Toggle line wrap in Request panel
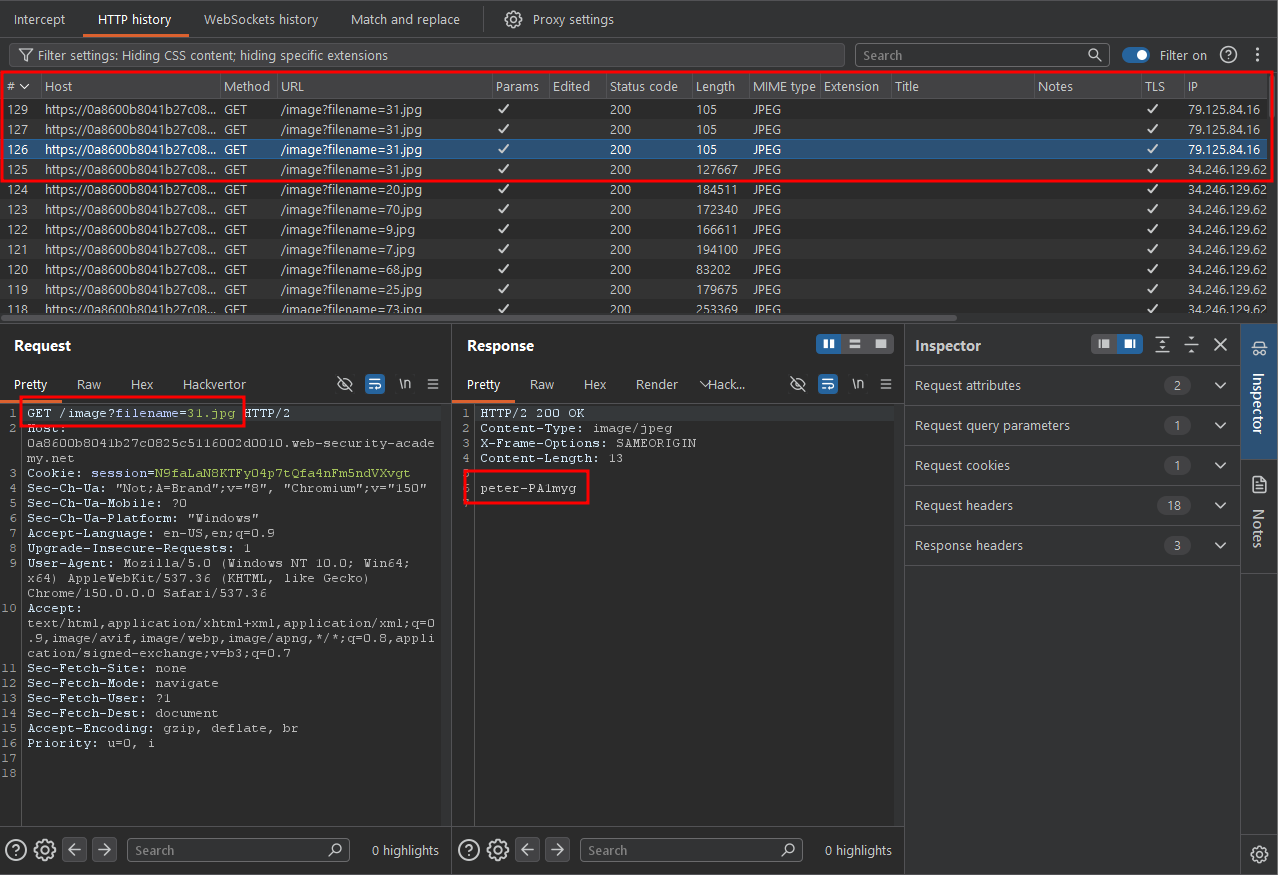Image resolution: width=1278 pixels, height=875 pixels. pyautogui.click(x=375, y=384)
